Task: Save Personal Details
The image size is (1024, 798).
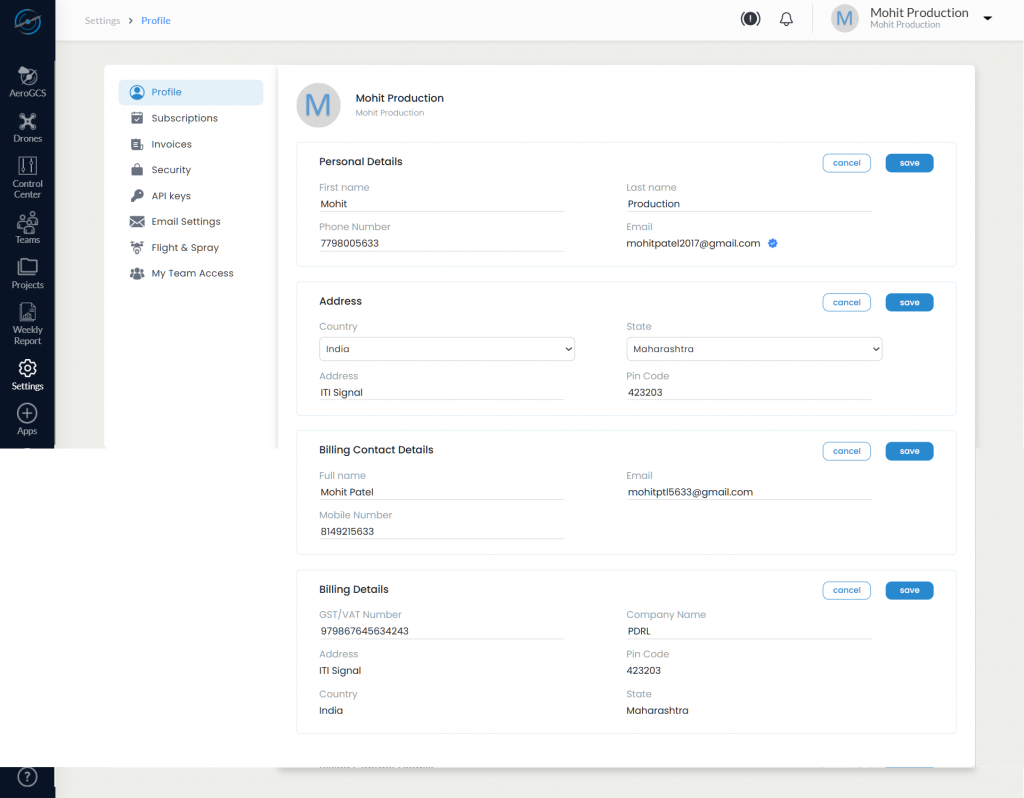Action: (x=909, y=163)
